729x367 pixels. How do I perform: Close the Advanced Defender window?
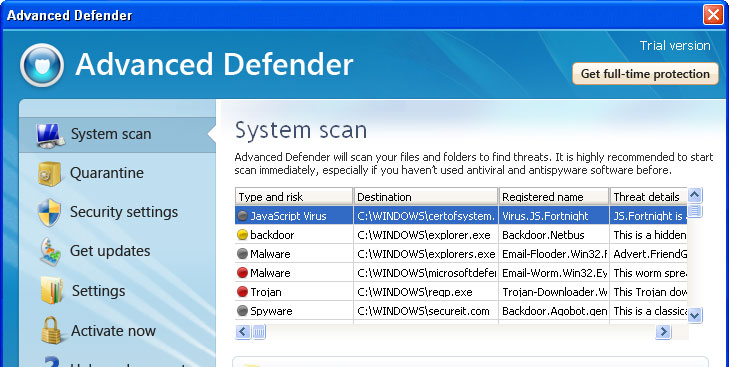tap(713, 15)
